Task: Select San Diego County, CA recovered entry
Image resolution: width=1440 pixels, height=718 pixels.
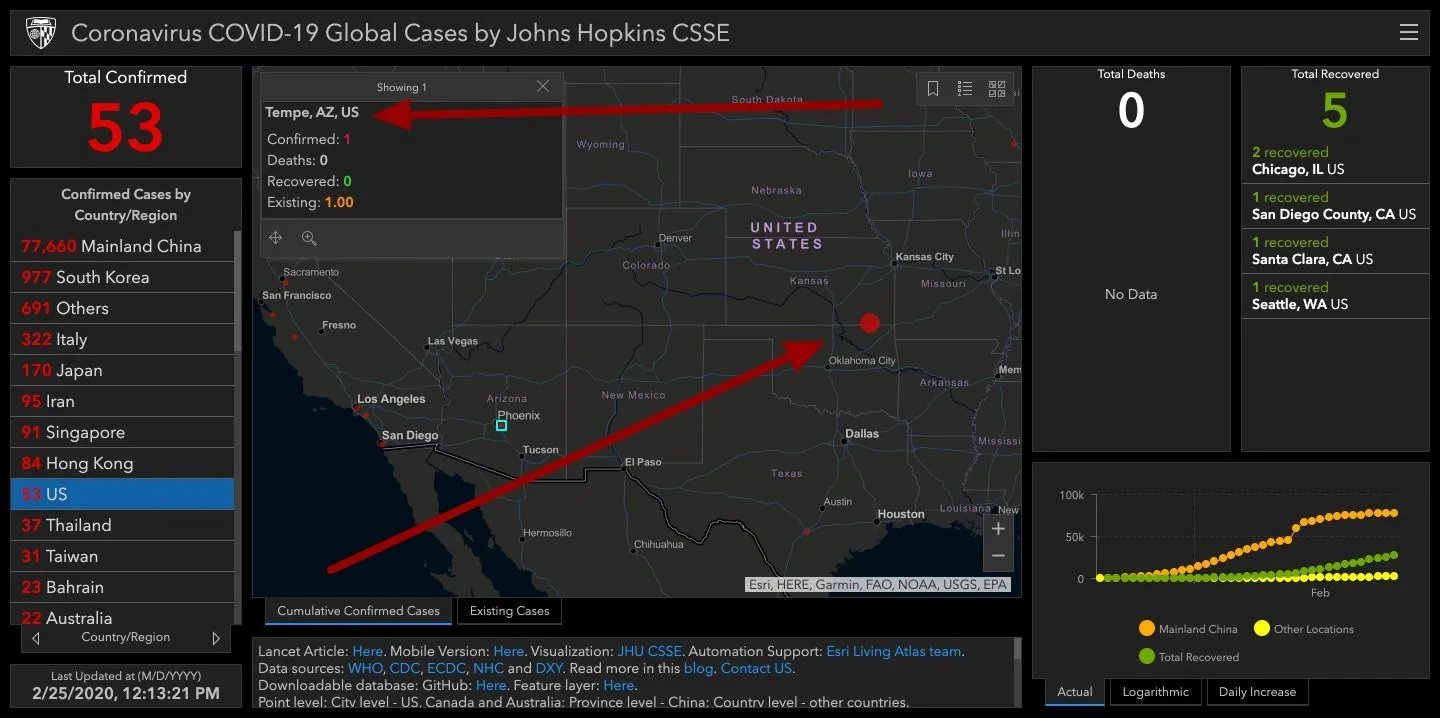Action: pos(1335,206)
